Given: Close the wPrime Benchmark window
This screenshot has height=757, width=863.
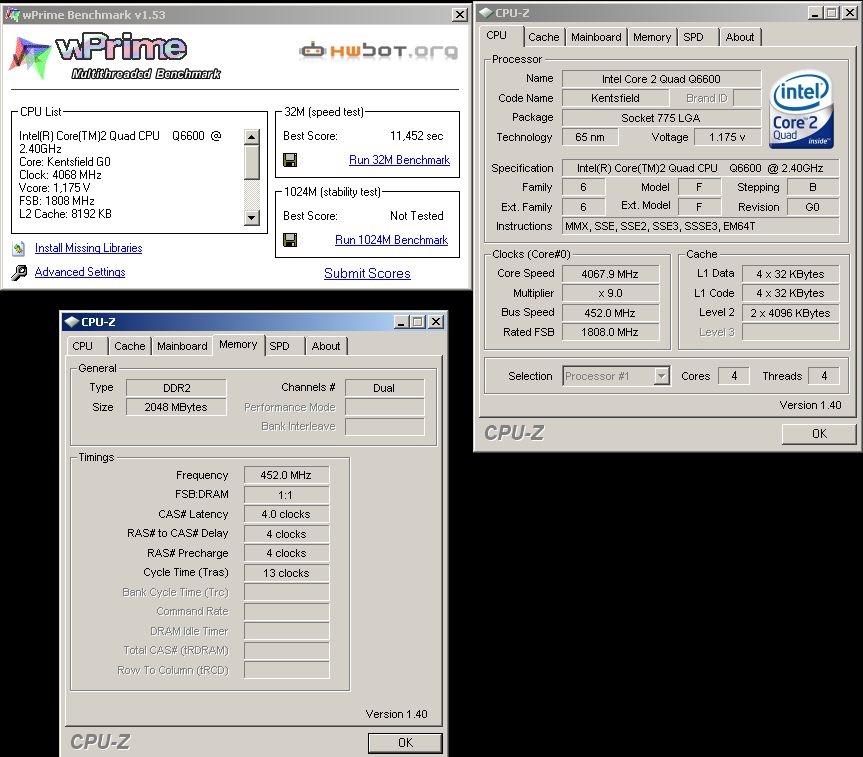Looking at the screenshot, I should [x=460, y=15].
